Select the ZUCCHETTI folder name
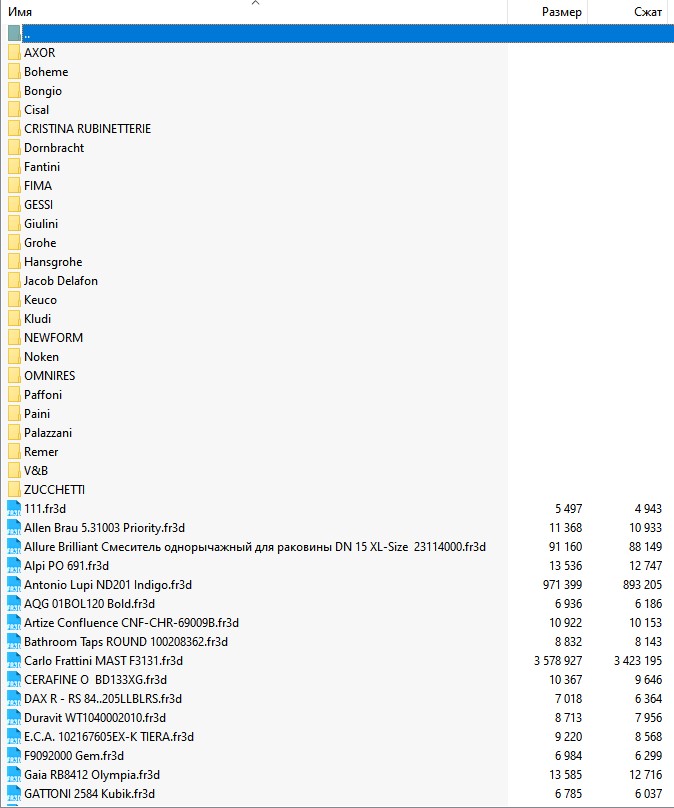The image size is (674, 808). [55, 490]
